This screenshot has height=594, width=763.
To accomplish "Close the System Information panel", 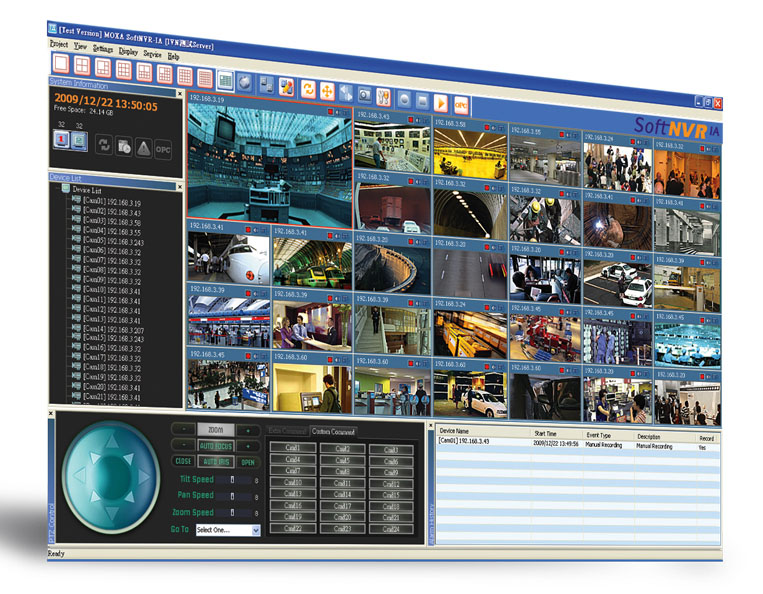I will point(180,94).
